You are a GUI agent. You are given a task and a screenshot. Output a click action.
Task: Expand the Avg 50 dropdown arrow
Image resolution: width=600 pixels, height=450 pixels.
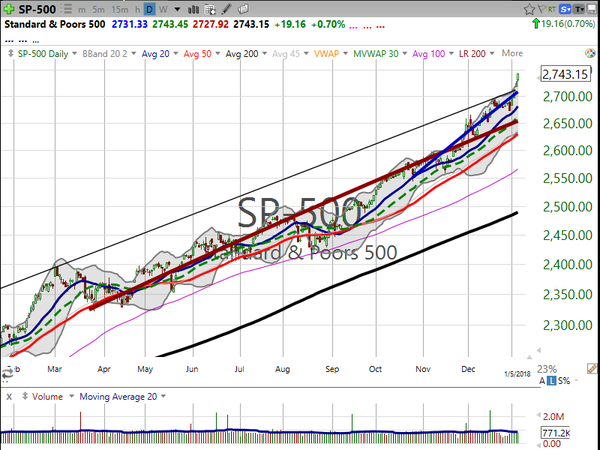click(x=218, y=54)
